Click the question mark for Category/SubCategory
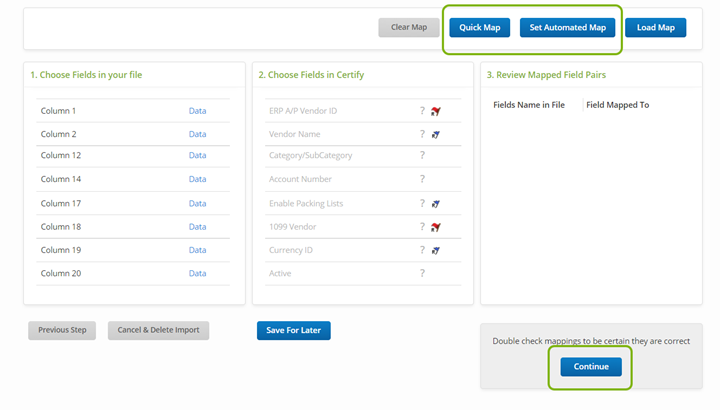 pos(422,156)
